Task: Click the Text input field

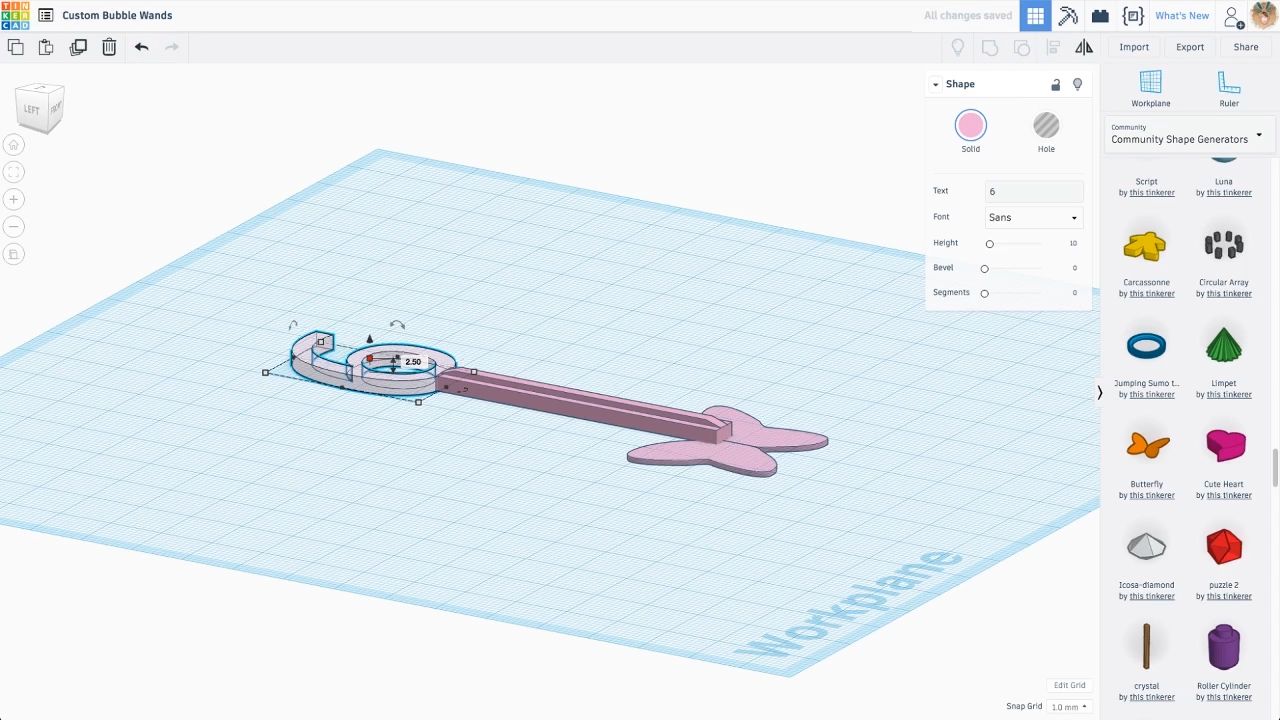Action: [x=1034, y=191]
